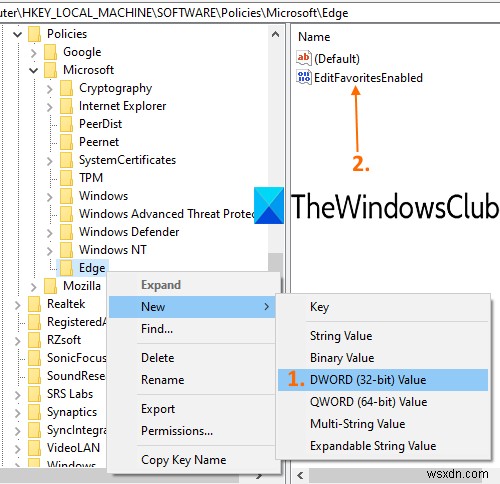Screen dimensions: 500x484
Task: Expand the Cryptography key
Action: 49,89
